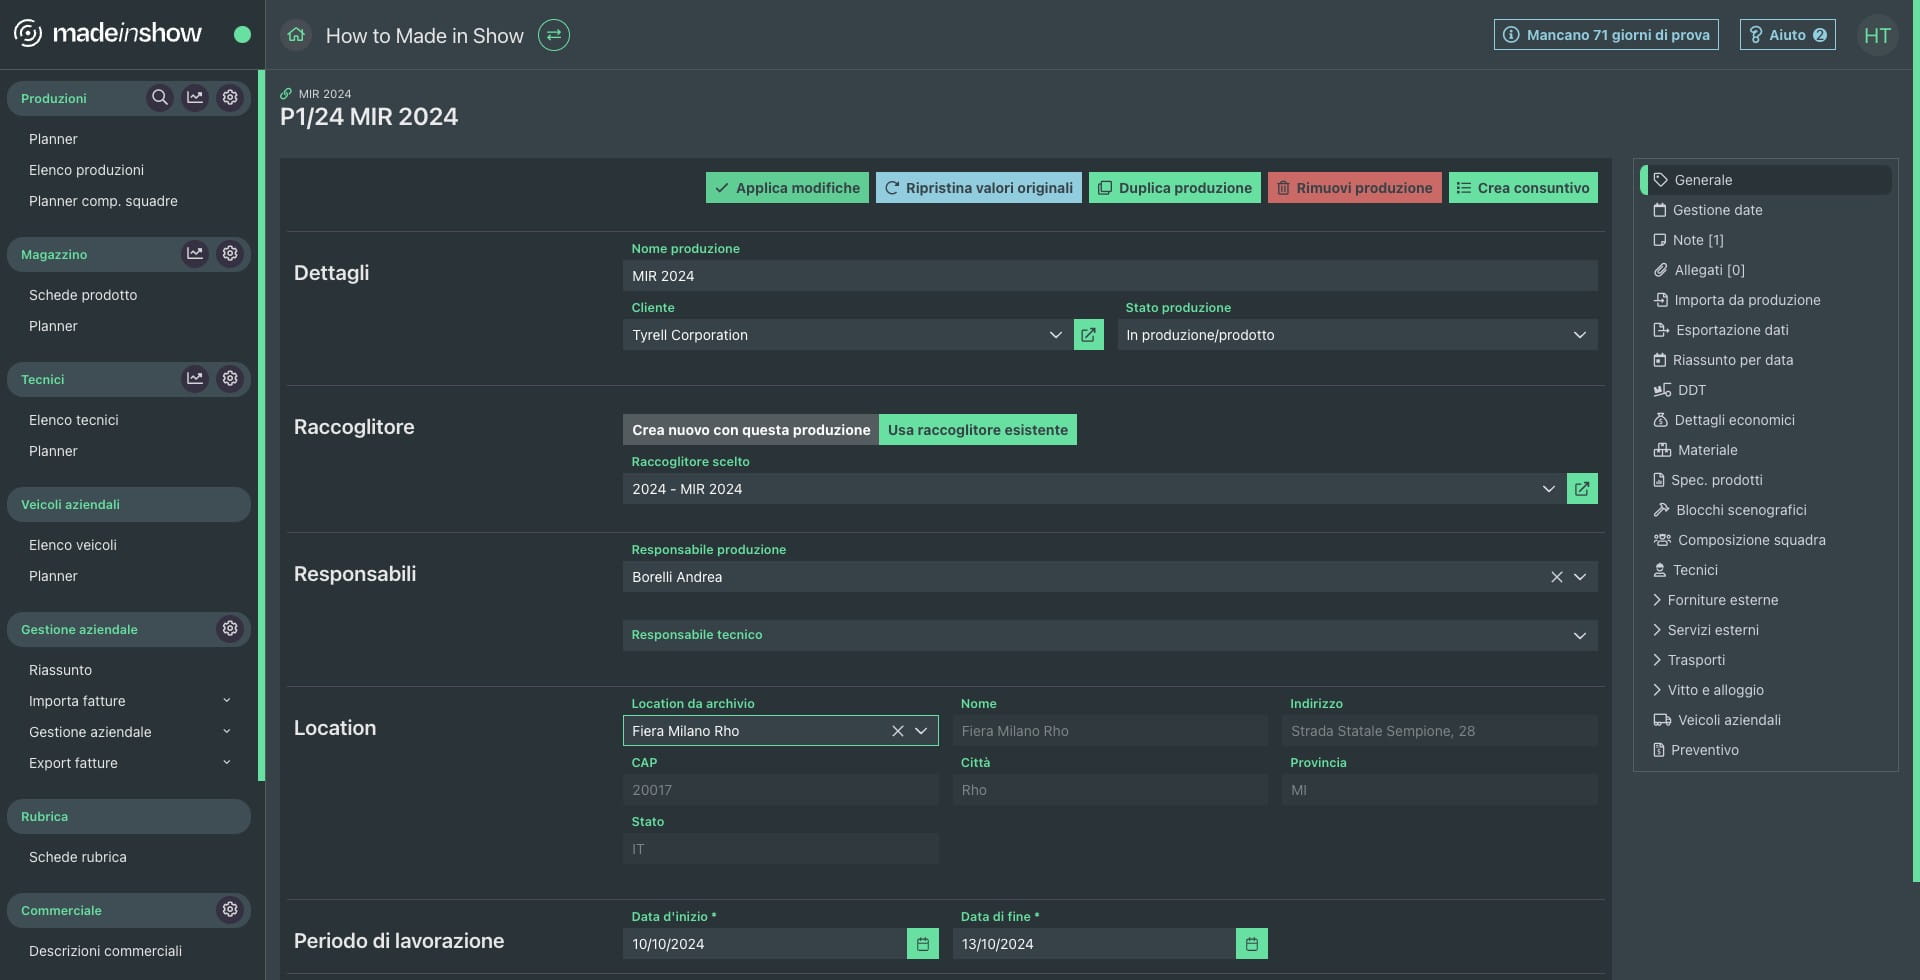The image size is (1920, 980).
Task: Click the search icon in the Produzioni section
Action: (160, 97)
